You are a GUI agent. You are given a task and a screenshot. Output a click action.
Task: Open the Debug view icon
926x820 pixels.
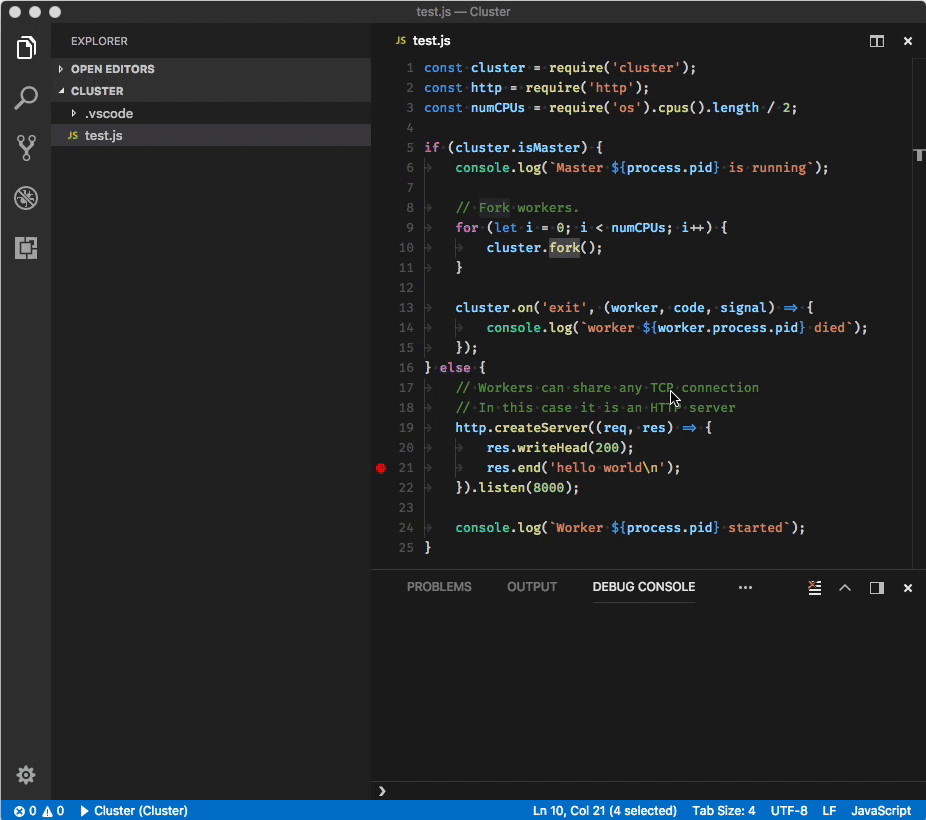[x=25, y=198]
